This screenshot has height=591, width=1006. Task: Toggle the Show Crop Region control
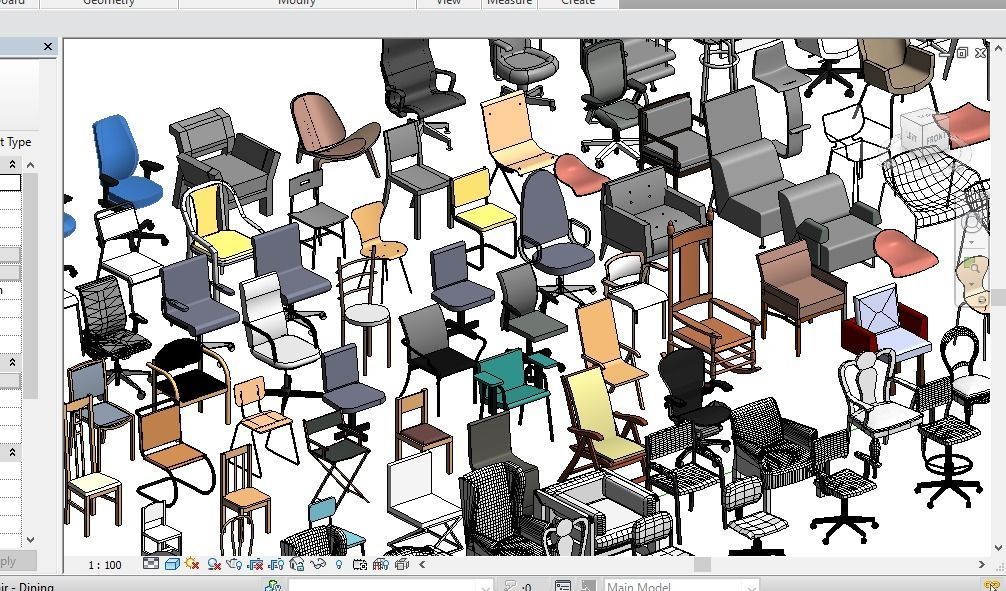point(276,564)
